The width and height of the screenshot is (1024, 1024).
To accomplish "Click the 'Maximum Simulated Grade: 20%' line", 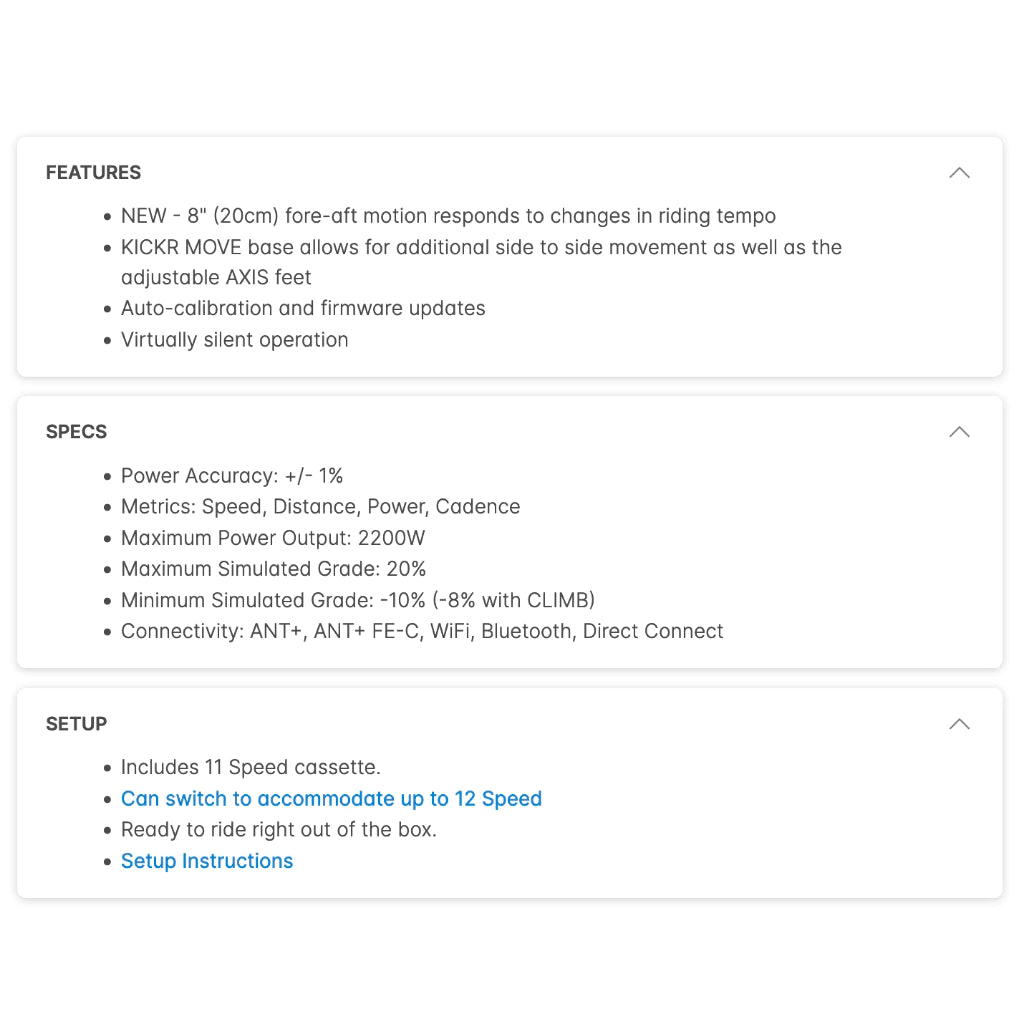I will (273, 569).
